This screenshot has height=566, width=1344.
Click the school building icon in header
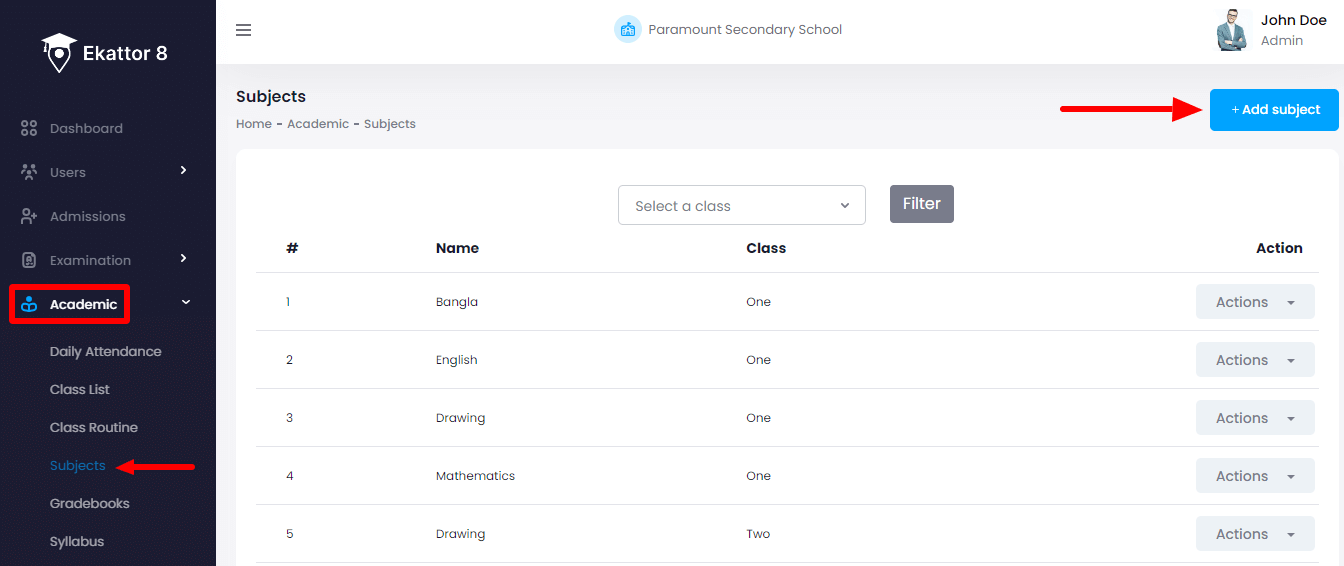click(627, 30)
